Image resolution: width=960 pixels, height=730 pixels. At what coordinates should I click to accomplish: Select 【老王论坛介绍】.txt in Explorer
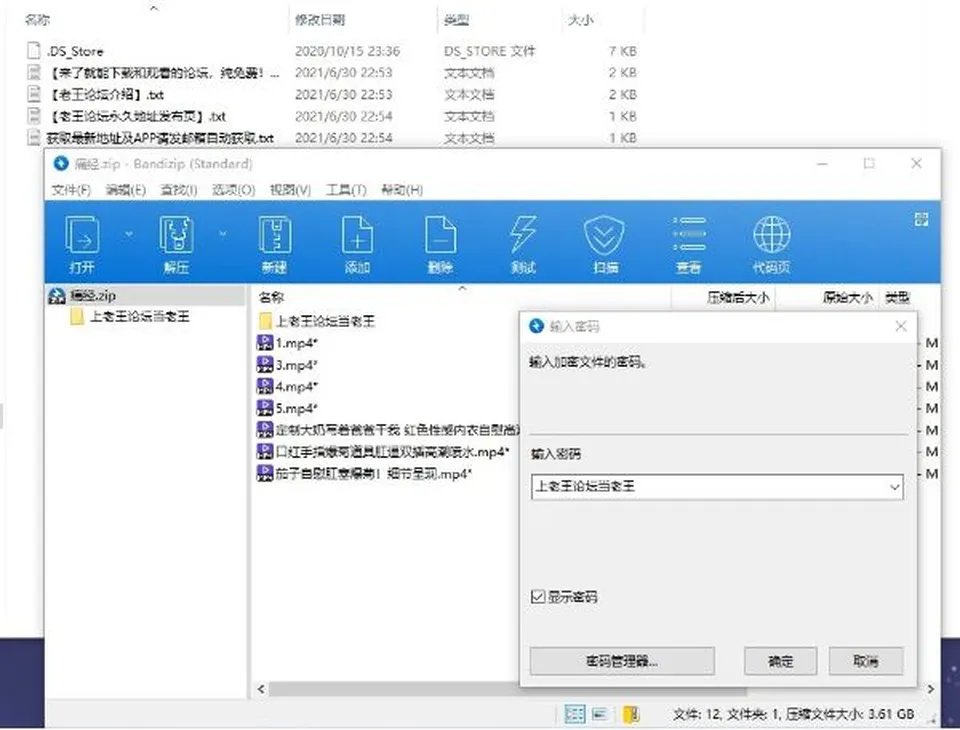click(107, 94)
